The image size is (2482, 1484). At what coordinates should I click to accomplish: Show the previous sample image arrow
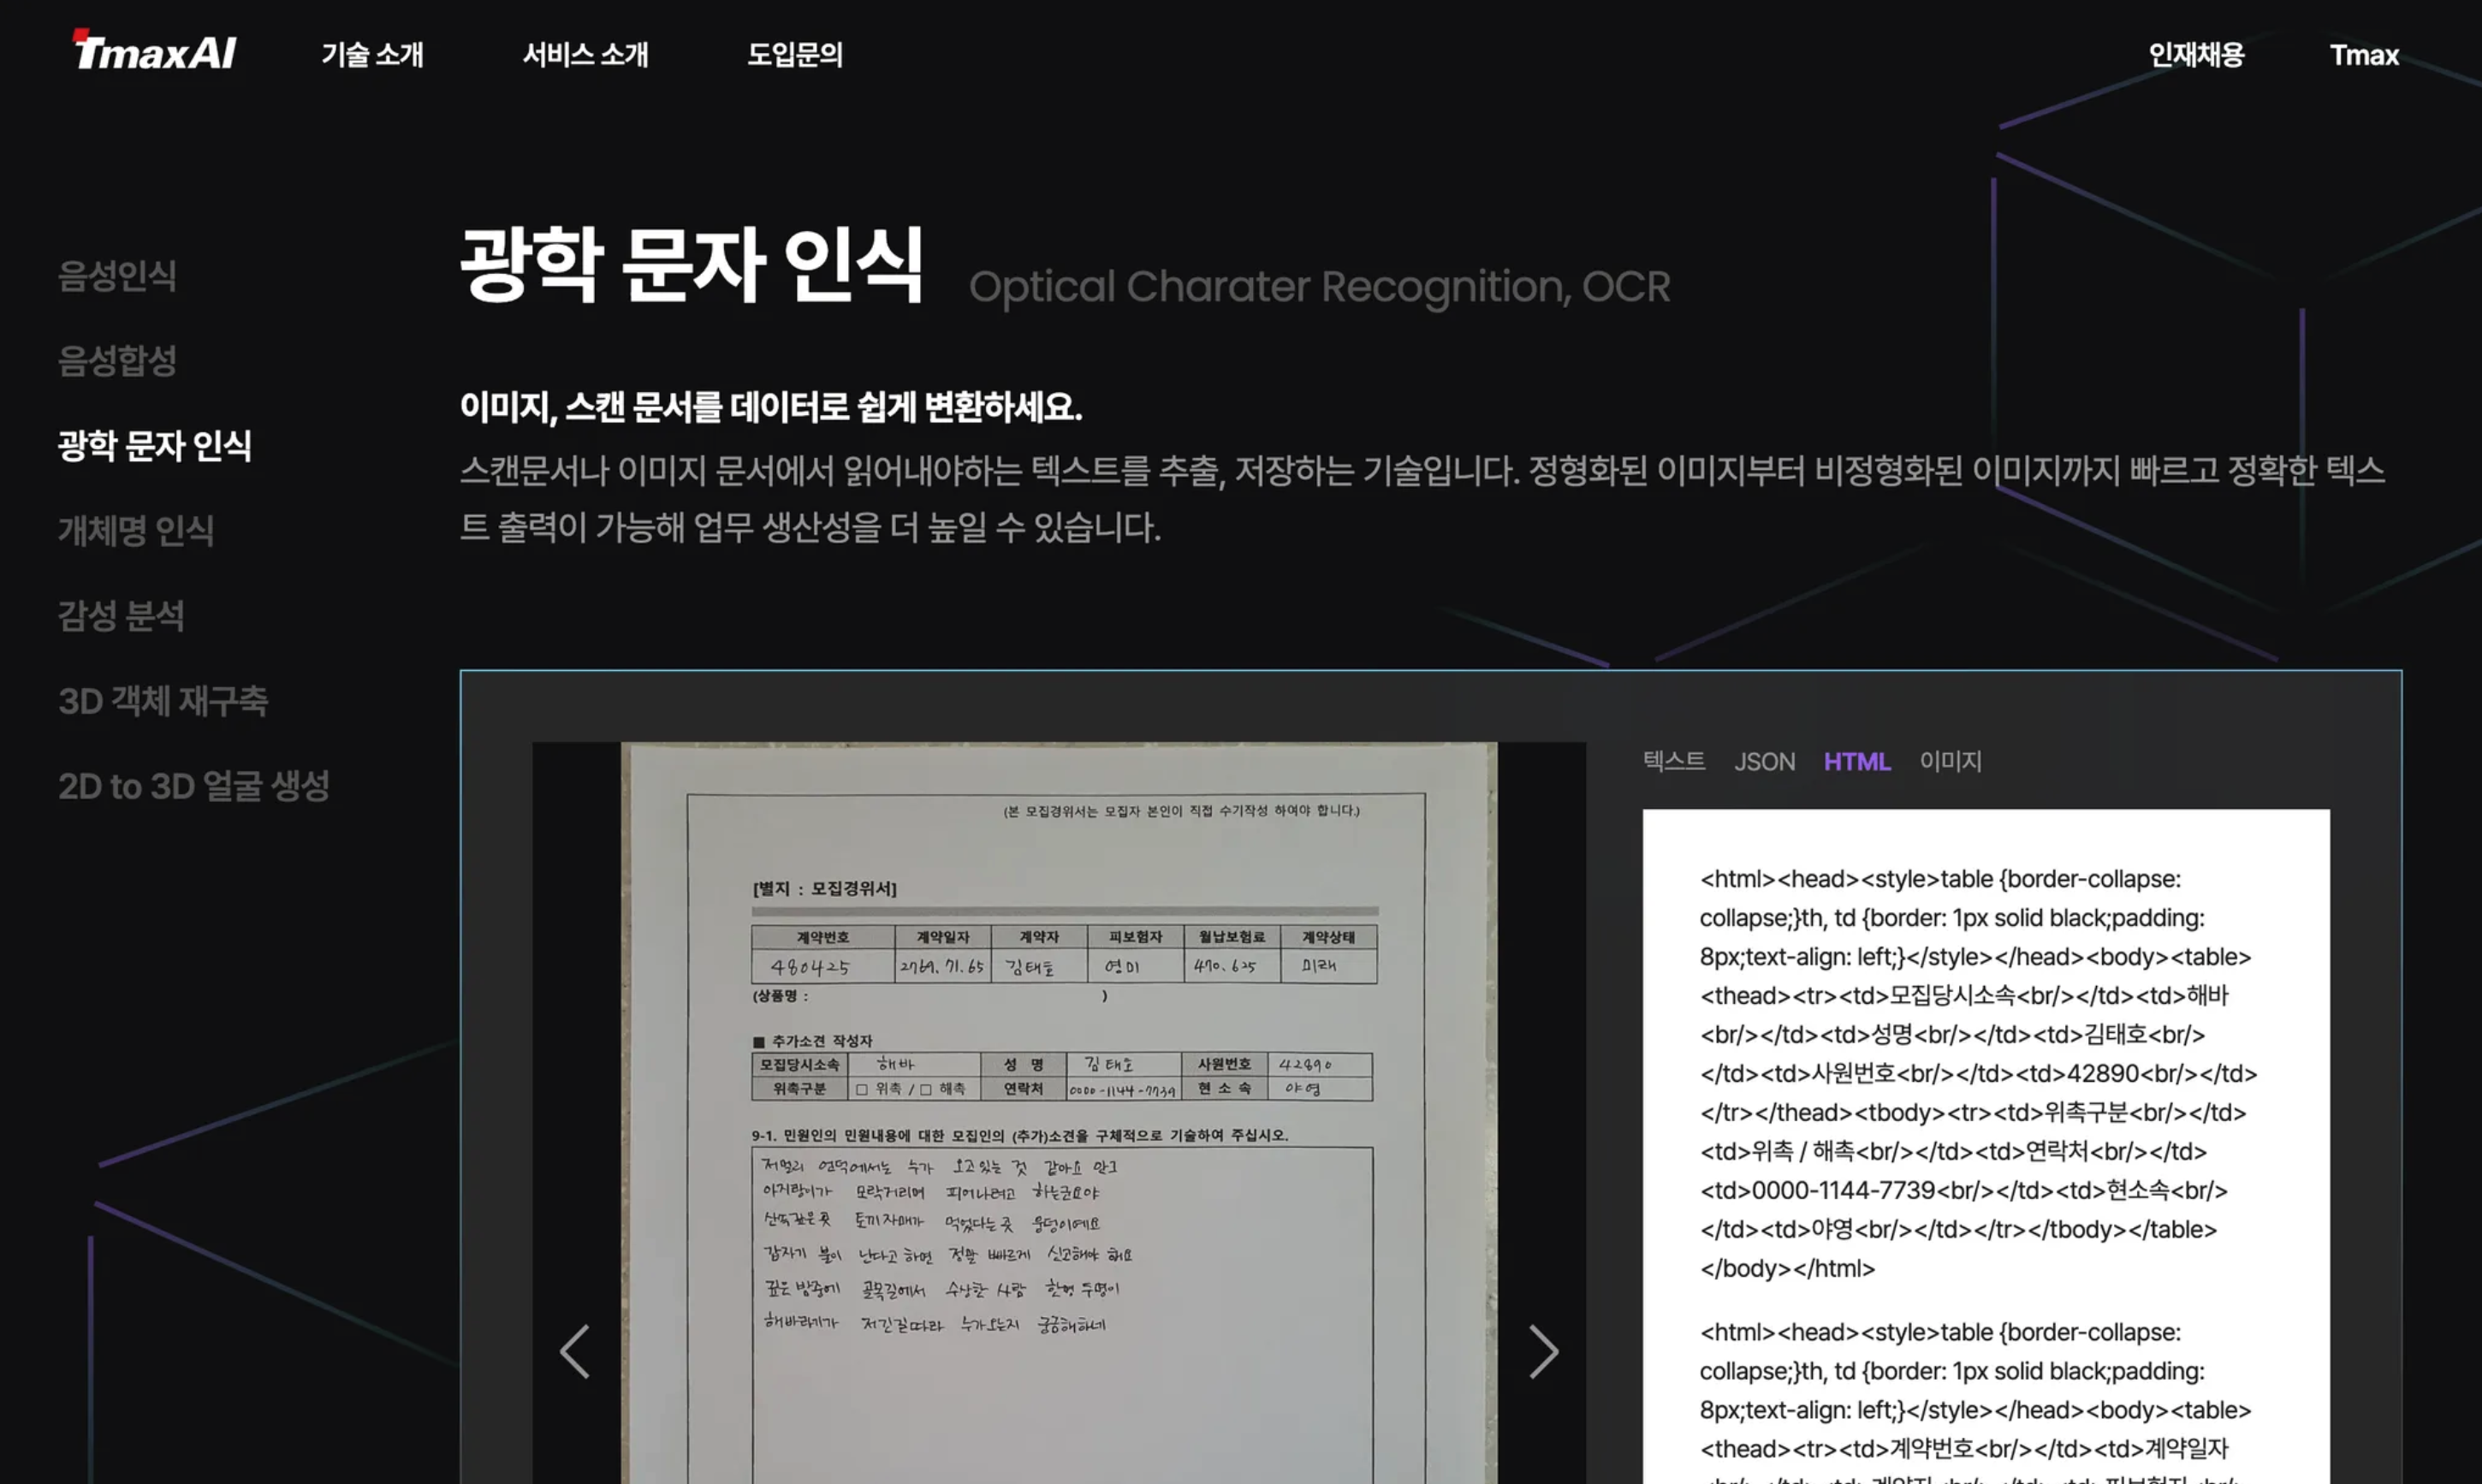point(574,1352)
